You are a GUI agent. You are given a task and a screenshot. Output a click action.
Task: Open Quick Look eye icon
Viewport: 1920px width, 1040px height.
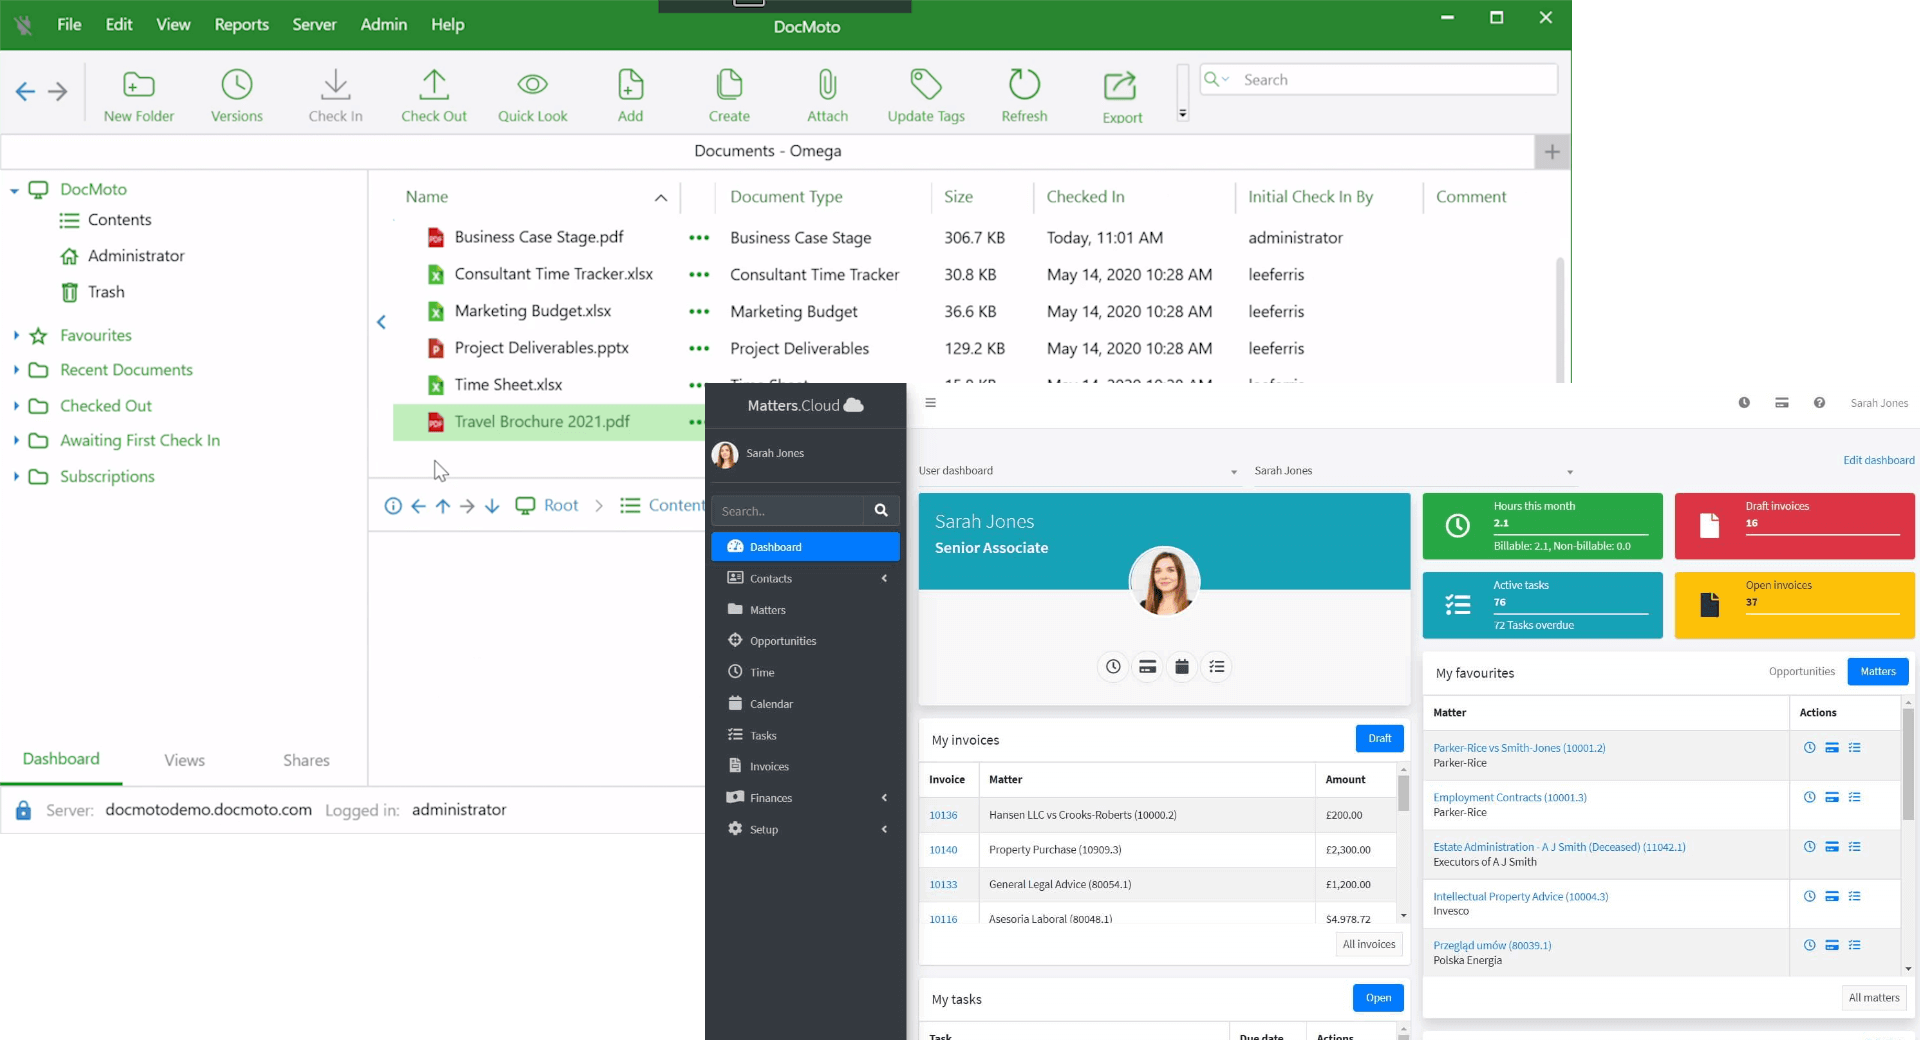pyautogui.click(x=532, y=95)
